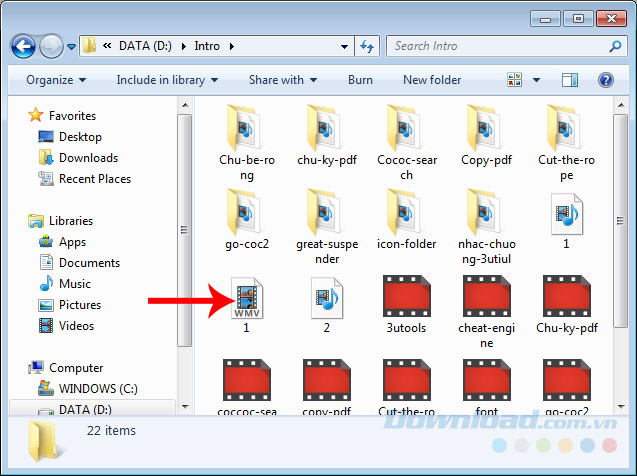
Task: Open the Organize dropdown menu
Action: [56, 80]
